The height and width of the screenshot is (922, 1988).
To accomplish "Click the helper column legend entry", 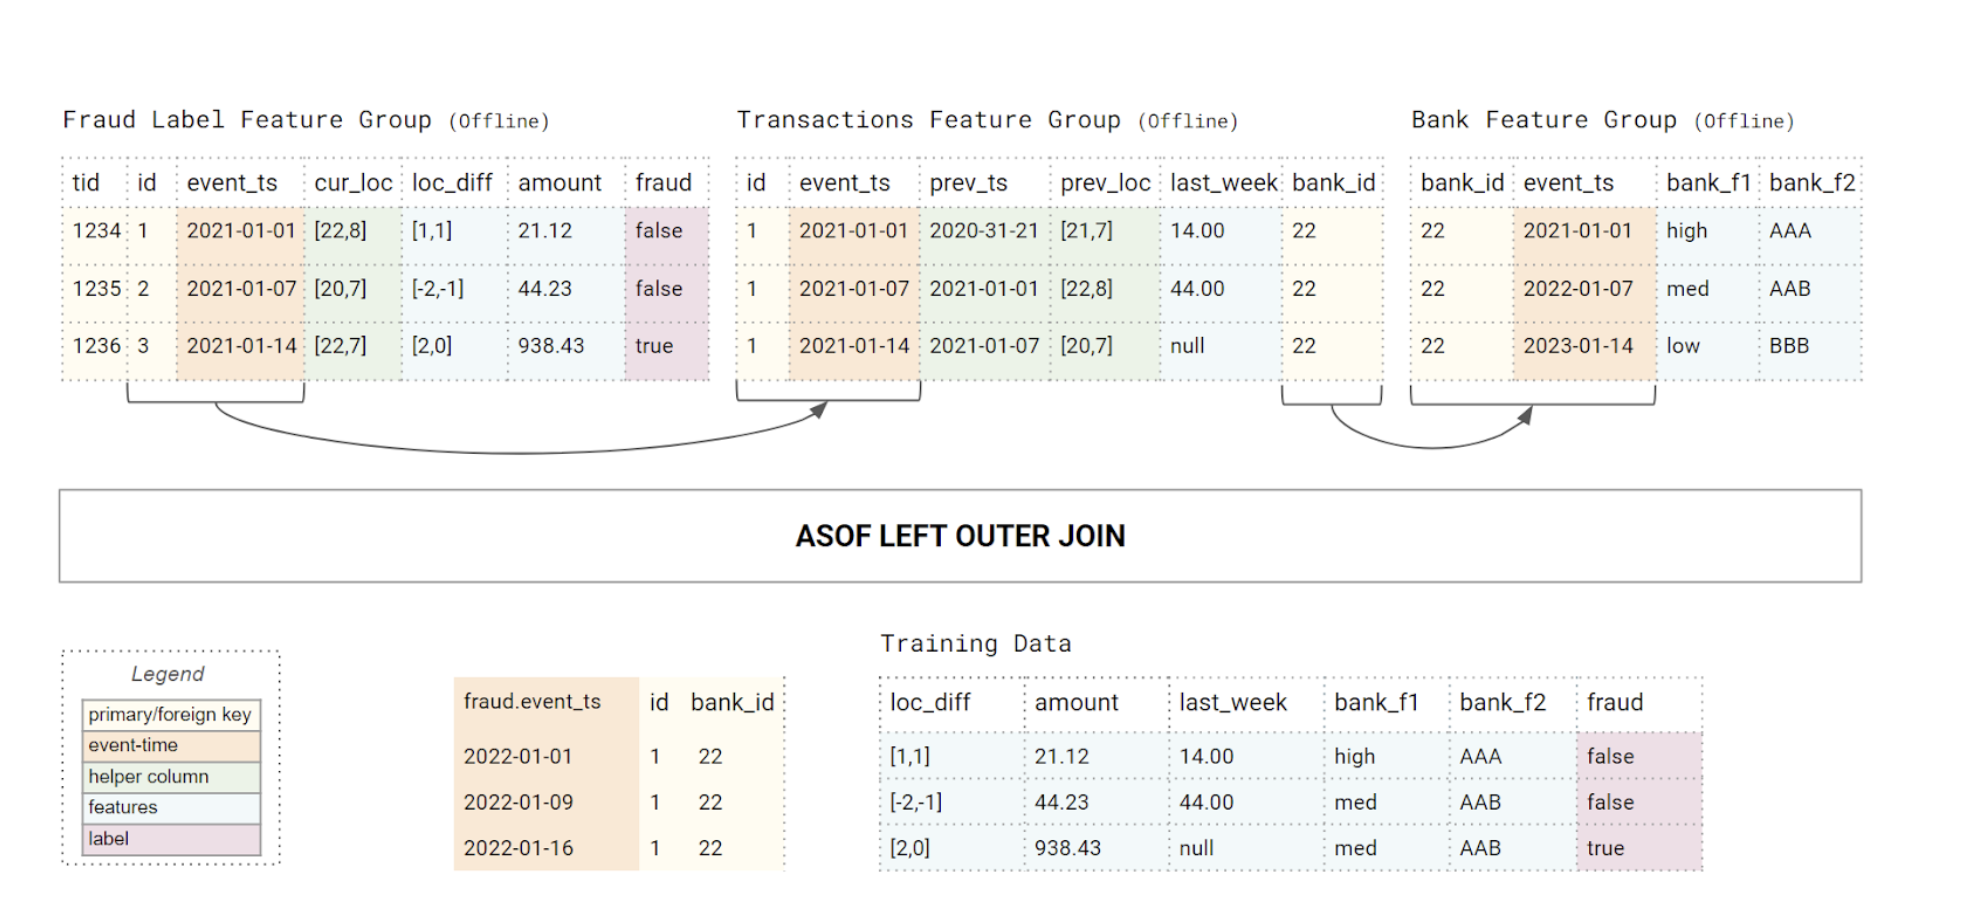I will tap(170, 777).
